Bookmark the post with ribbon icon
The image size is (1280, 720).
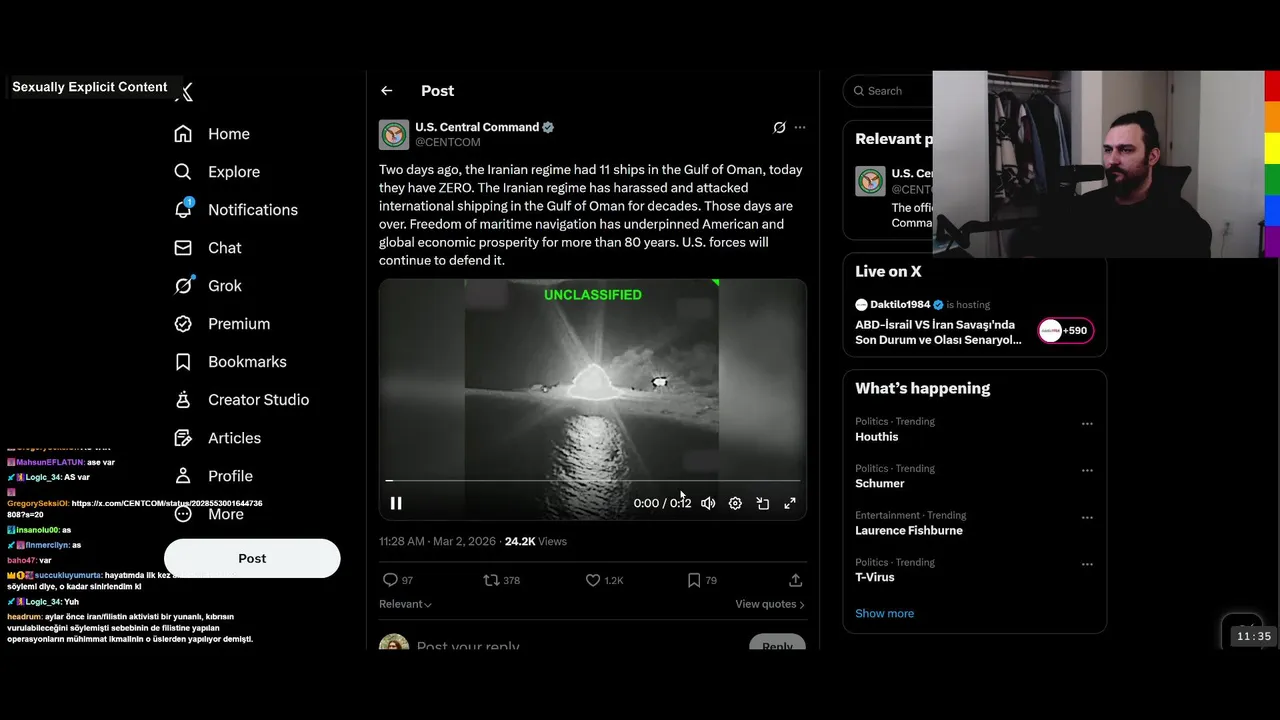pyautogui.click(x=694, y=580)
